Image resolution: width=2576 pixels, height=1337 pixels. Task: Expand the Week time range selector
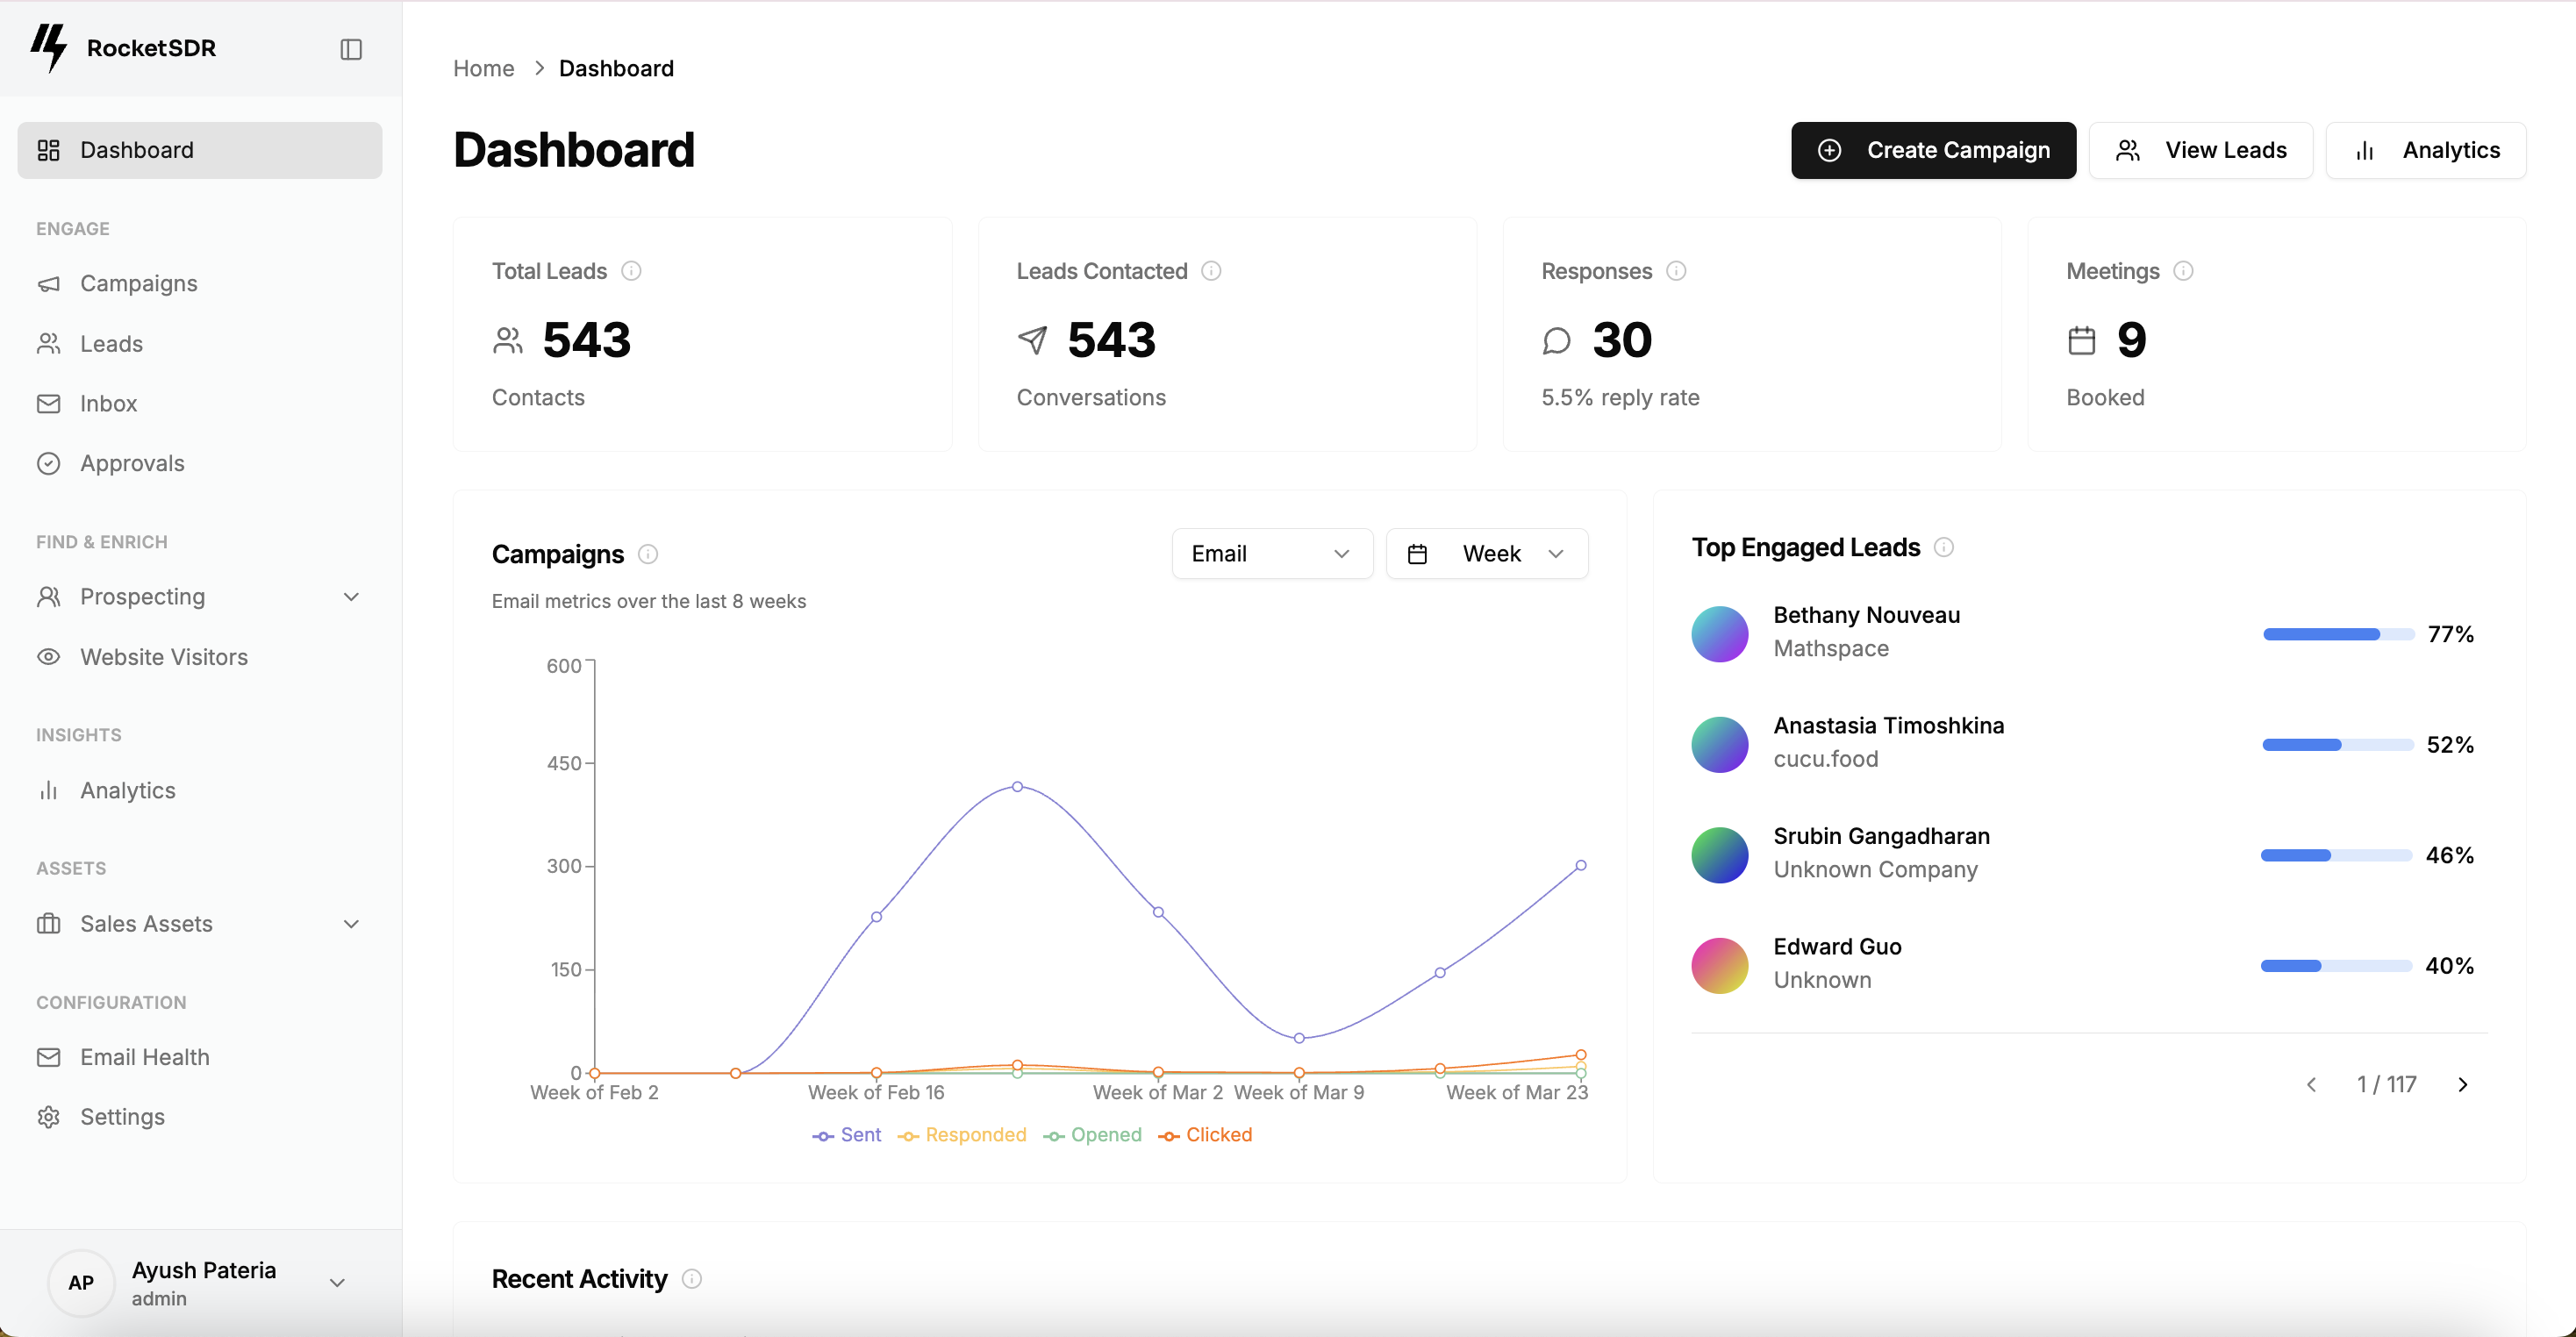(x=1487, y=553)
